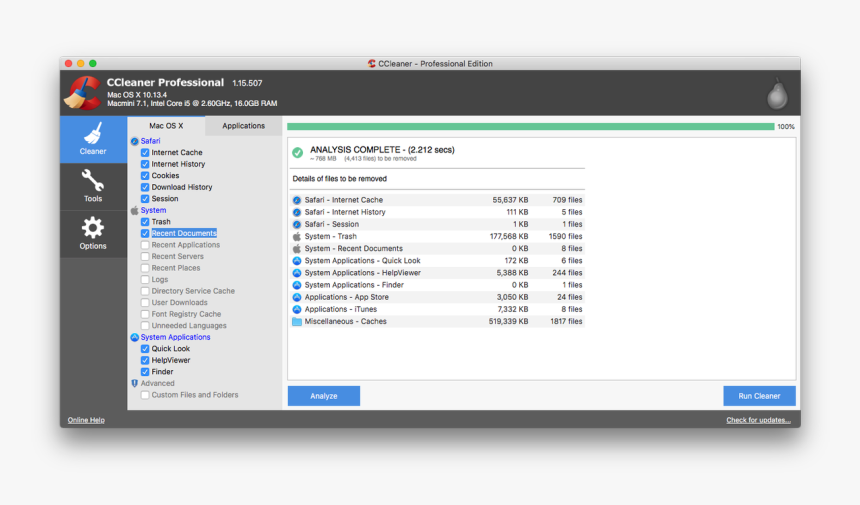Select 'Applications - App Store' result text
The width and height of the screenshot is (860, 505).
point(347,297)
